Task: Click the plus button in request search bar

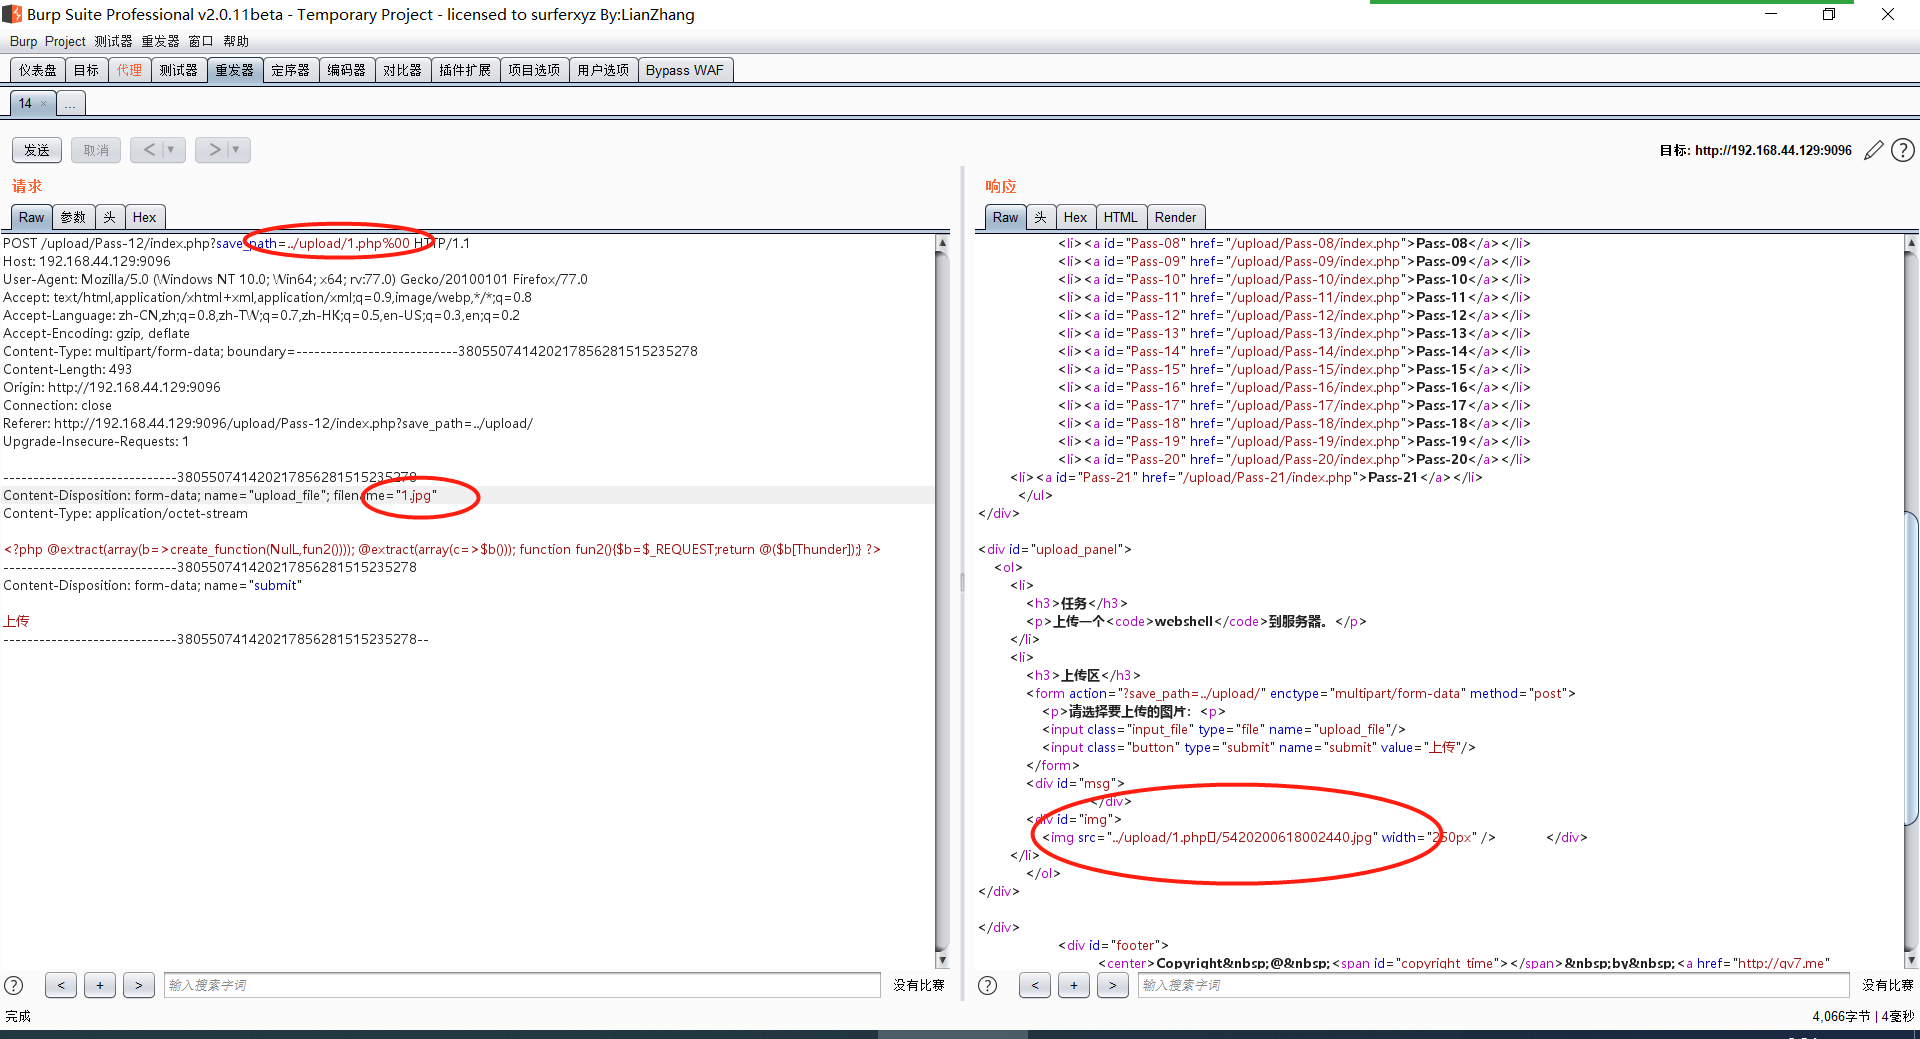Action: [100, 985]
